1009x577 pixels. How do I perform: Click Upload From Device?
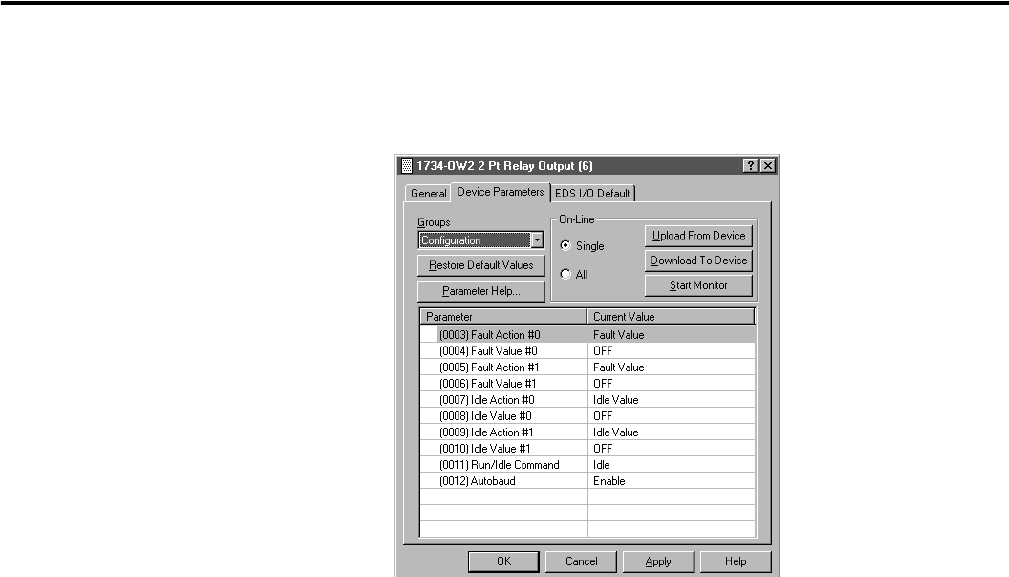[698, 236]
